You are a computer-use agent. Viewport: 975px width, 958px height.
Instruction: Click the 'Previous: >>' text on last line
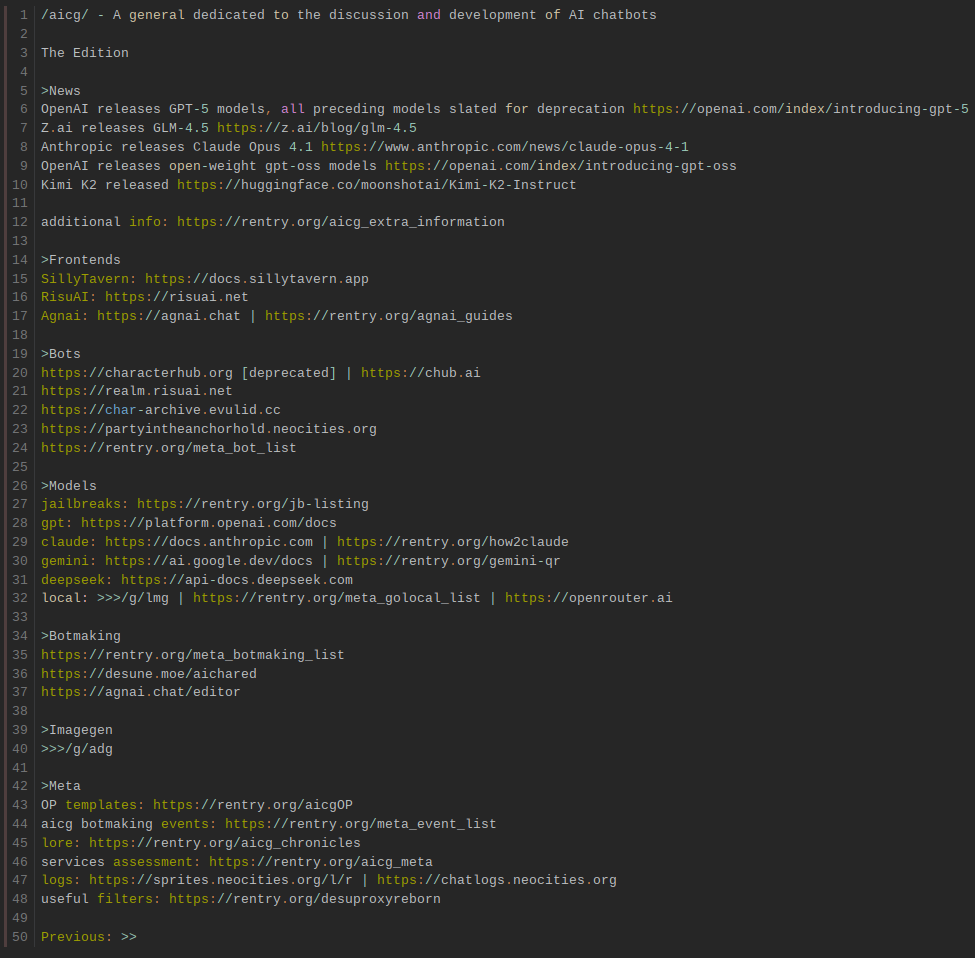[89, 937]
